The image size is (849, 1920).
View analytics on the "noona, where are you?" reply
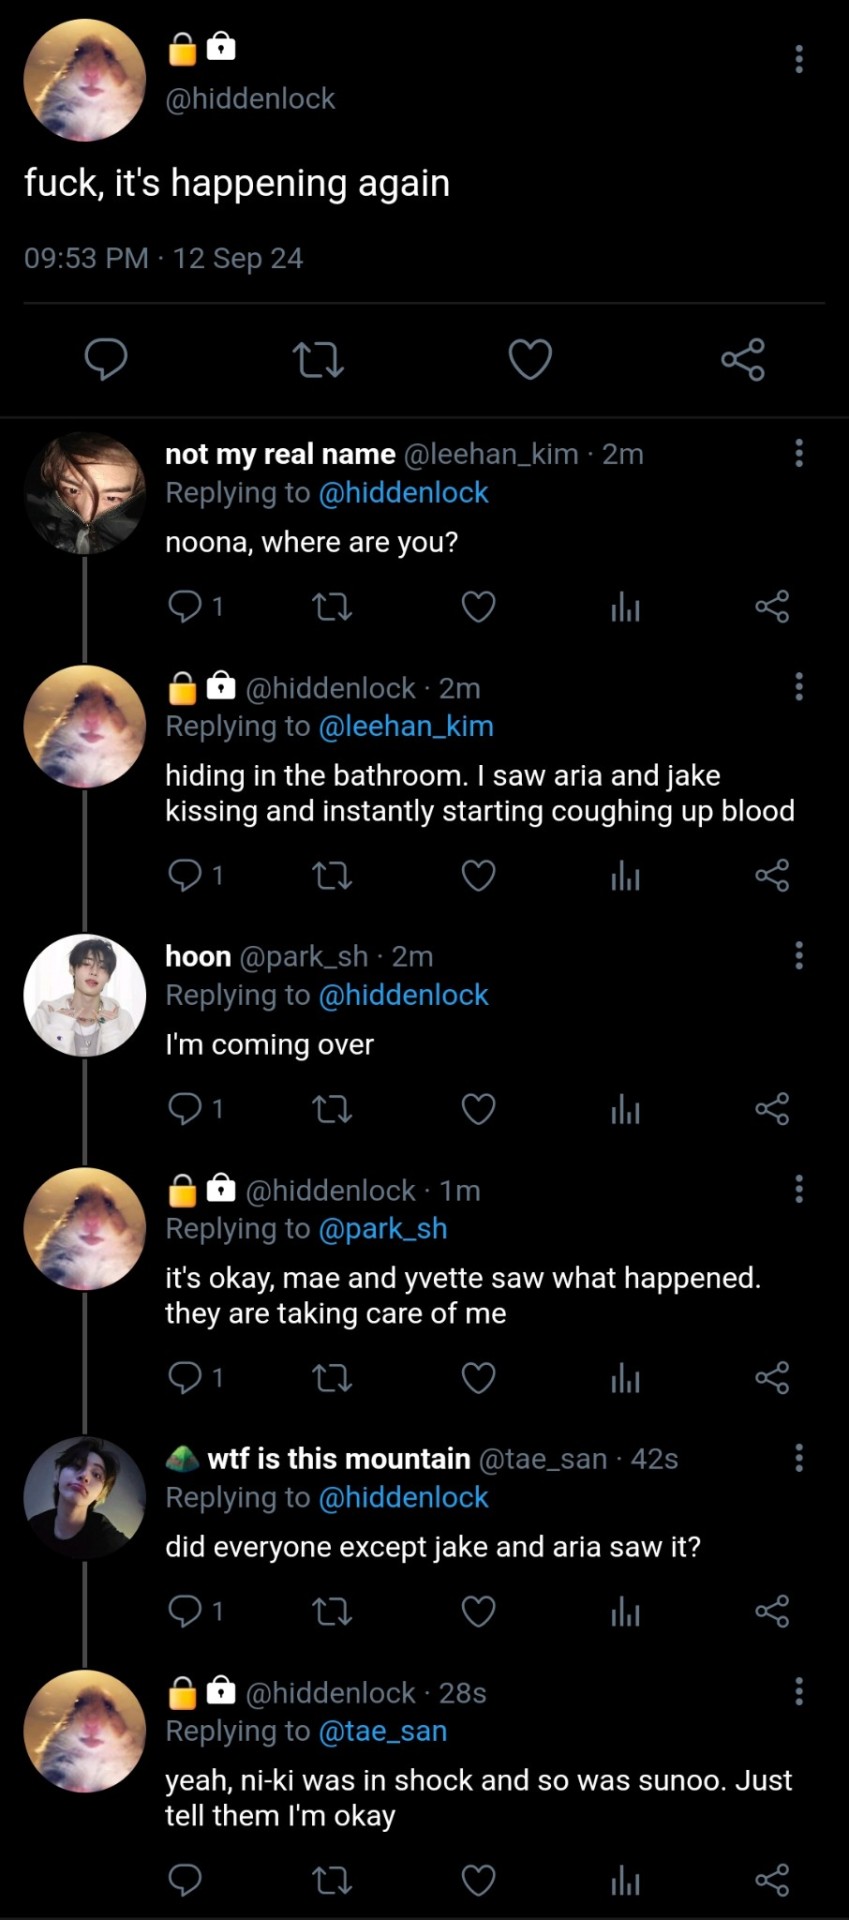point(625,607)
